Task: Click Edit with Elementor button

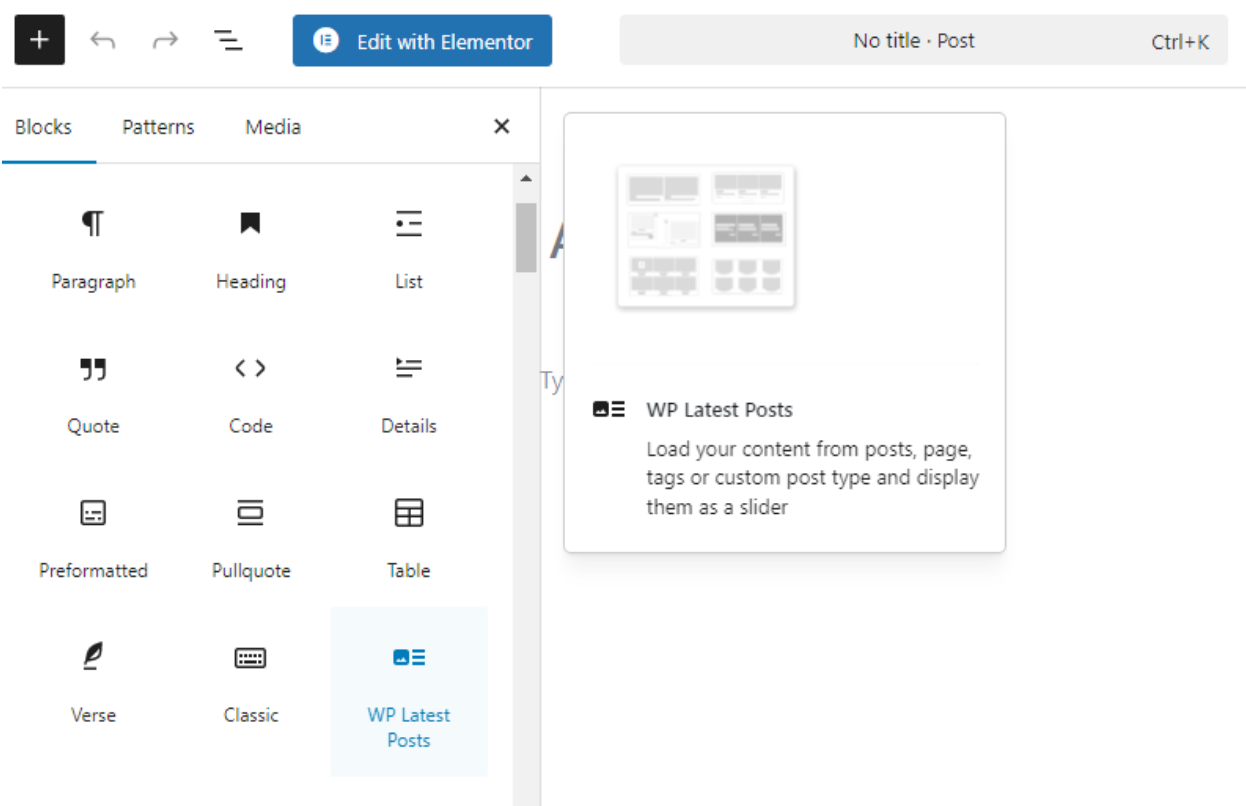Action: (x=422, y=41)
